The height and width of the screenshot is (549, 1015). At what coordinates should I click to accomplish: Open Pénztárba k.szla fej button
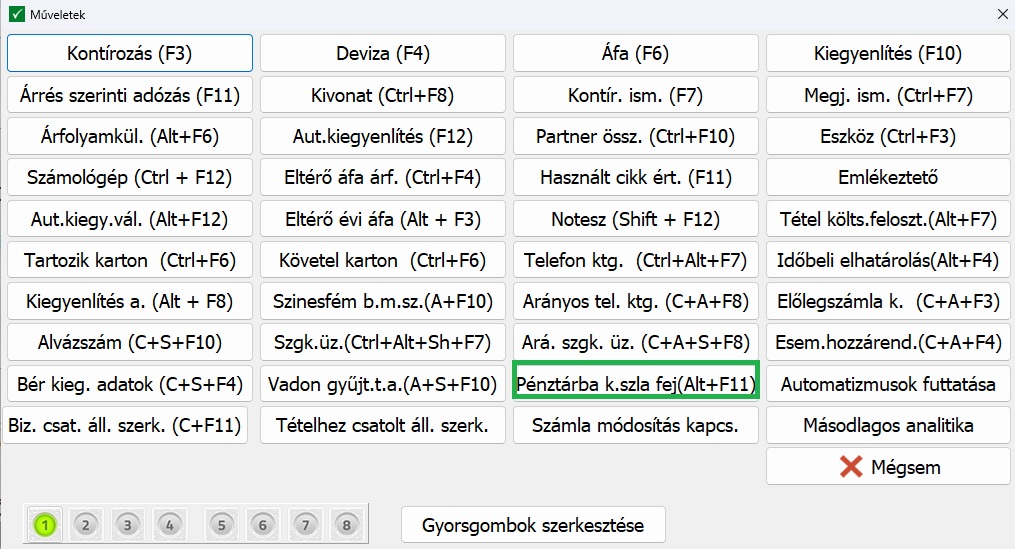(x=636, y=384)
